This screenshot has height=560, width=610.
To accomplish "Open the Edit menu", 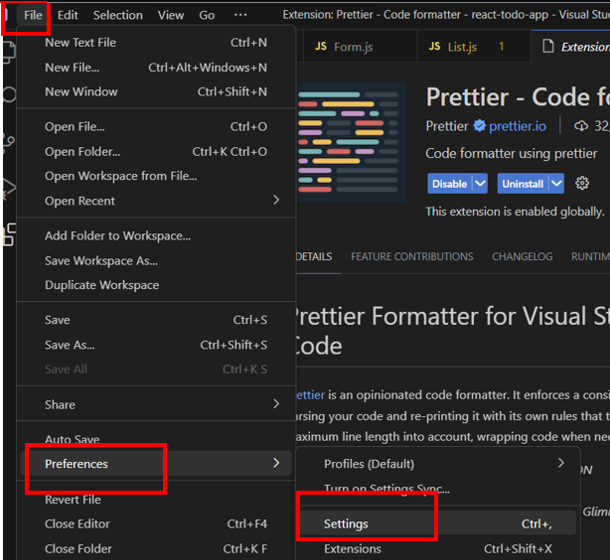I will (68, 15).
